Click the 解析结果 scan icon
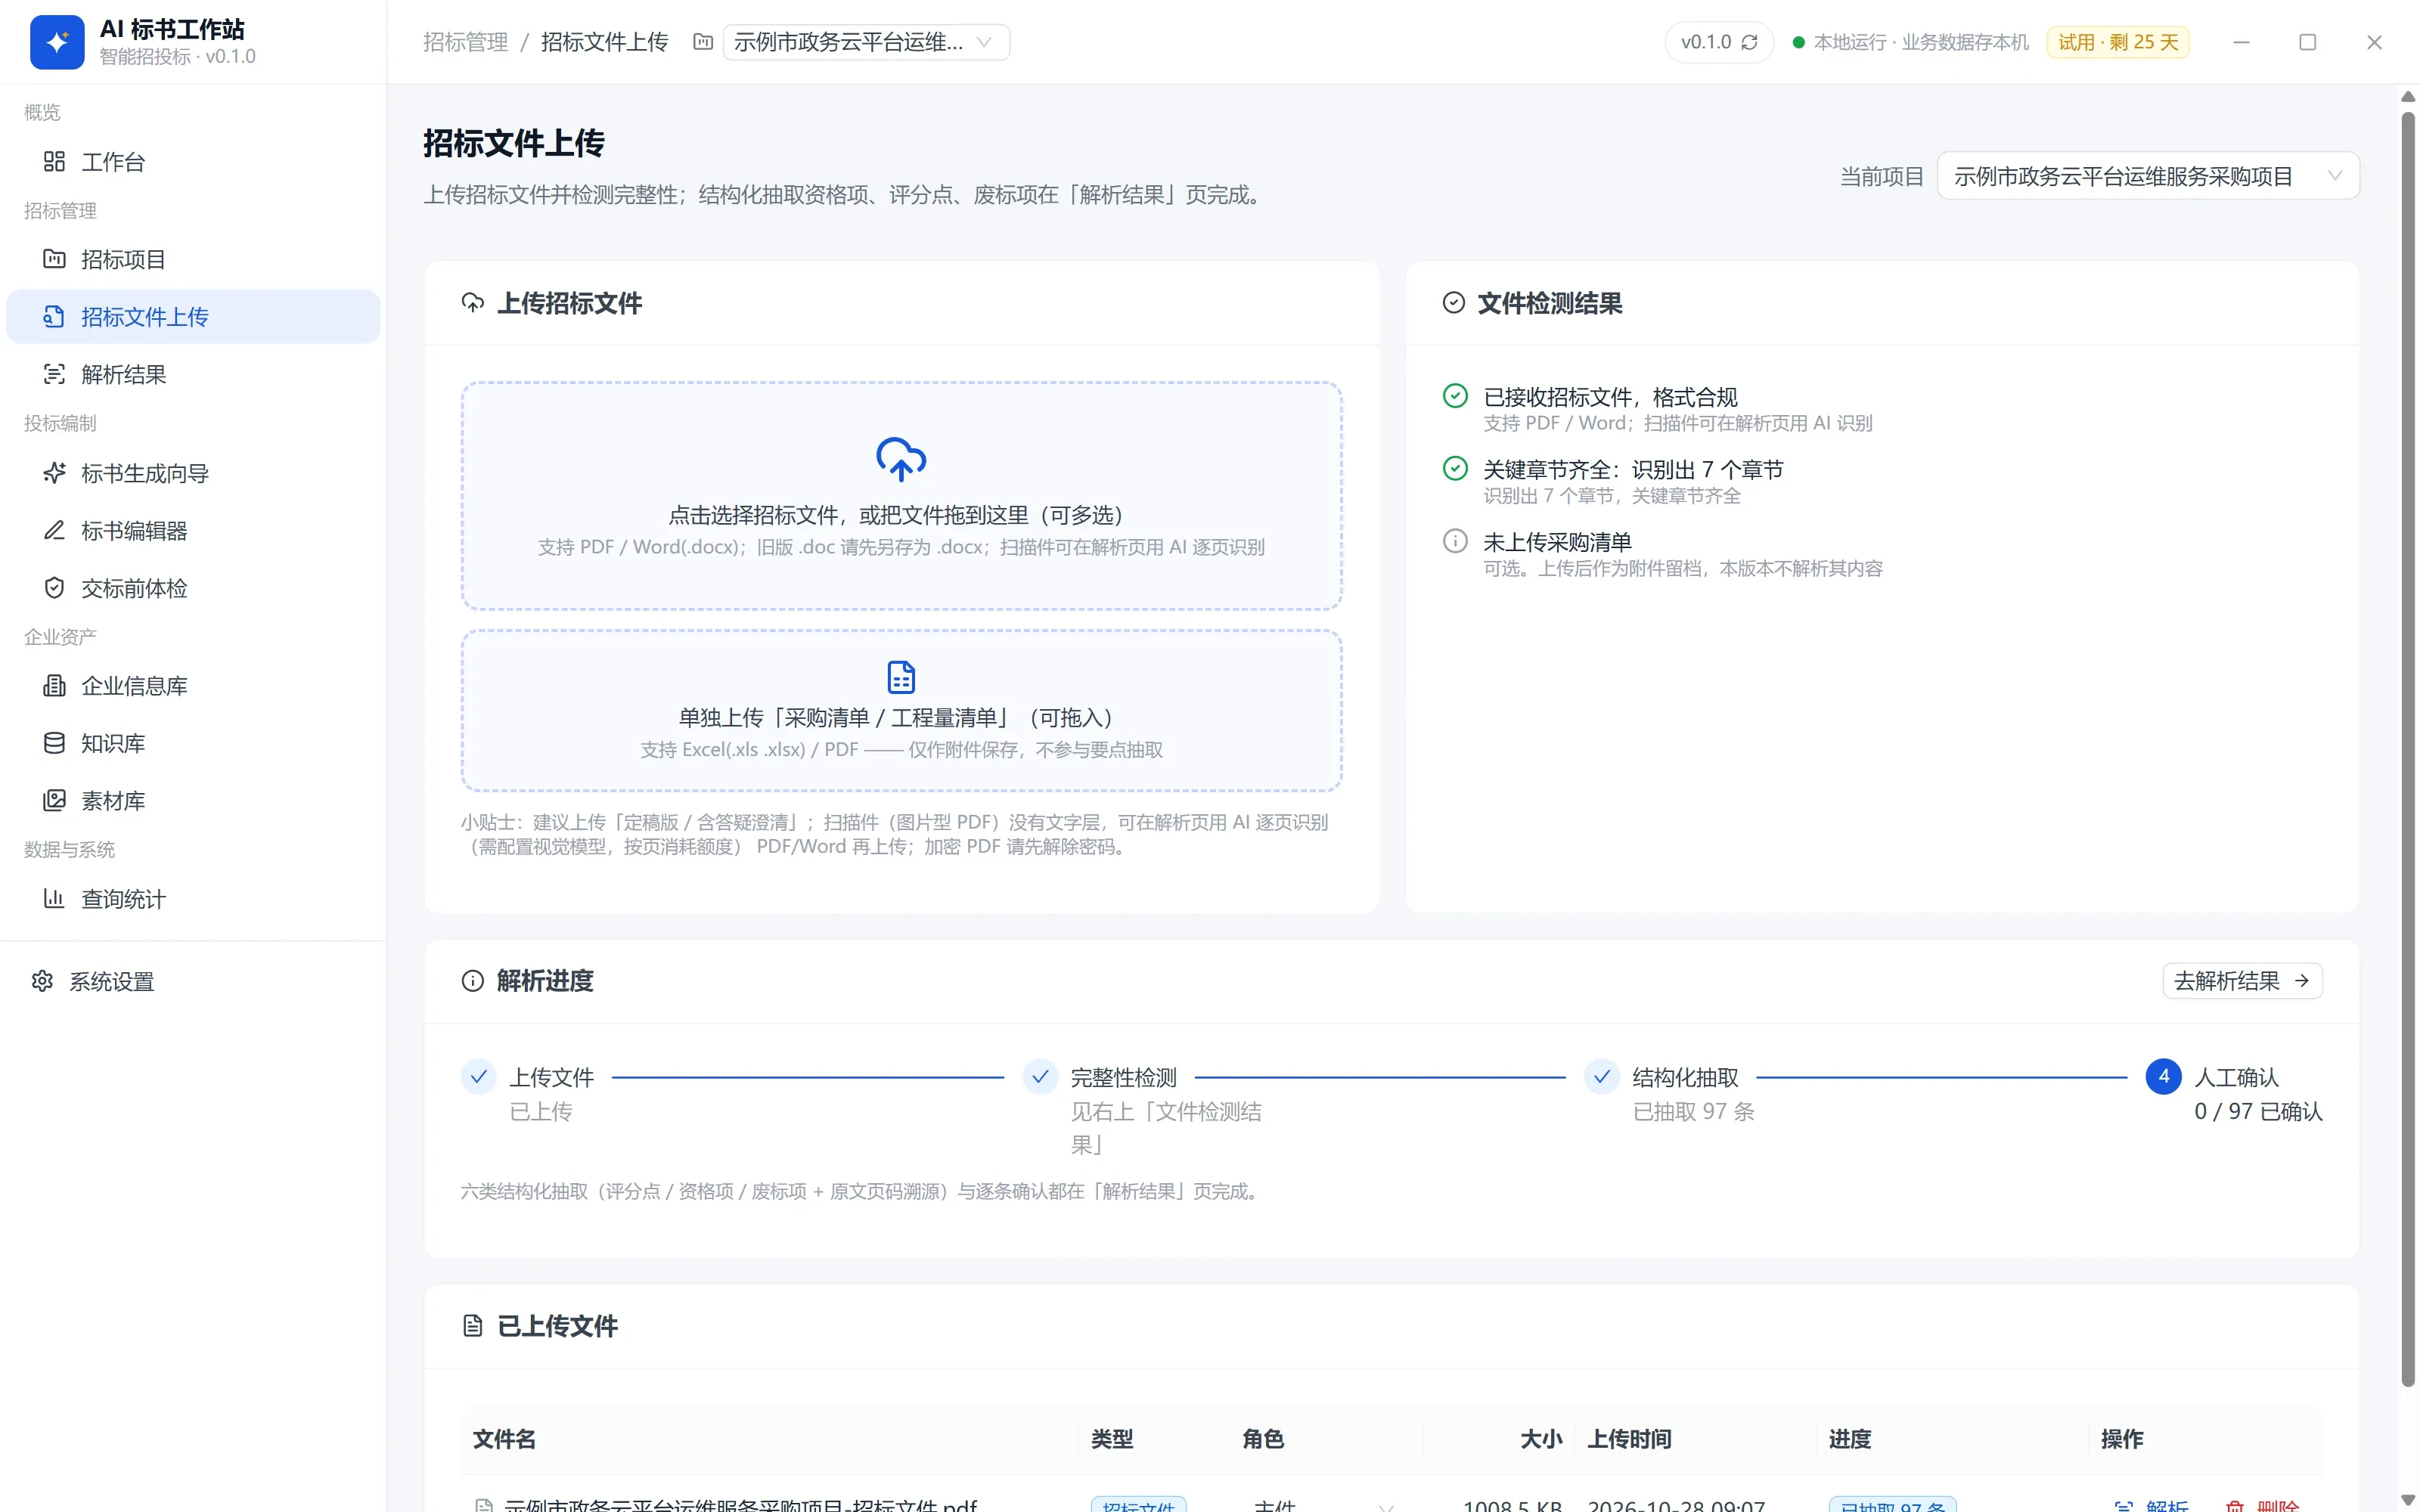2420x1512 pixels. pos(54,374)
